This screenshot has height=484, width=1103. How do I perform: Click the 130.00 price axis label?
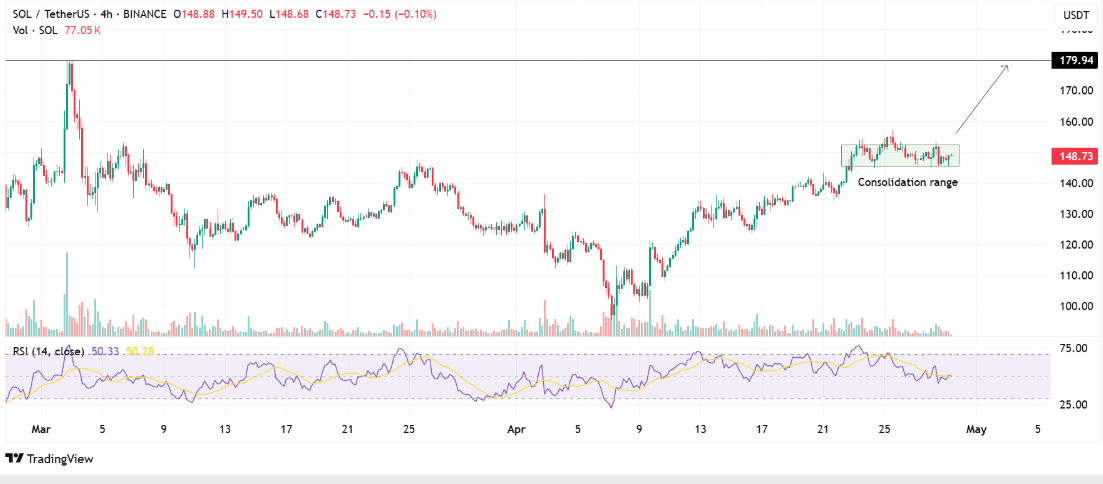1077,214
